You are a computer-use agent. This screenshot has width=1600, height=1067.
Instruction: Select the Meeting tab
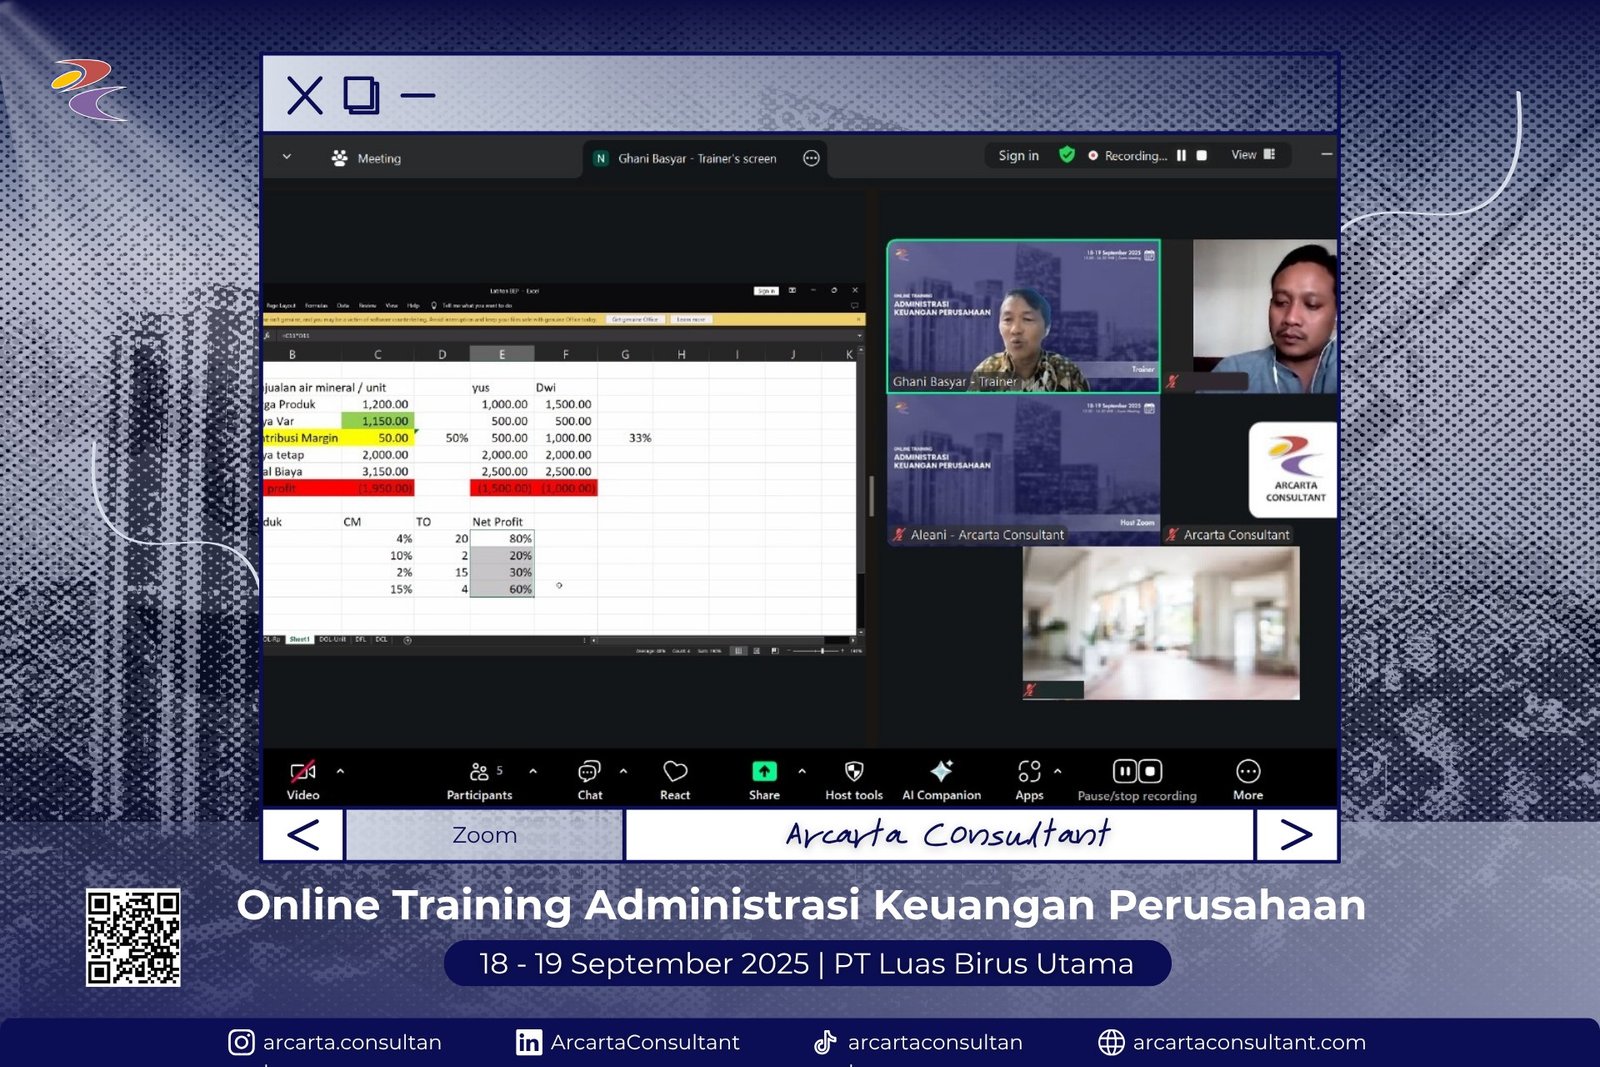(x=366, y=158)
